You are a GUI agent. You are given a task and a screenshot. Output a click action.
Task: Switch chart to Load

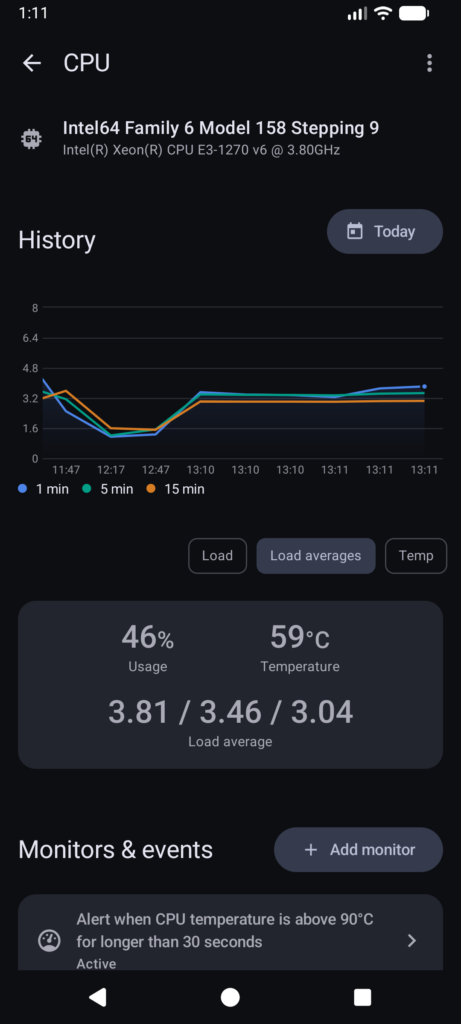point(217,556)
